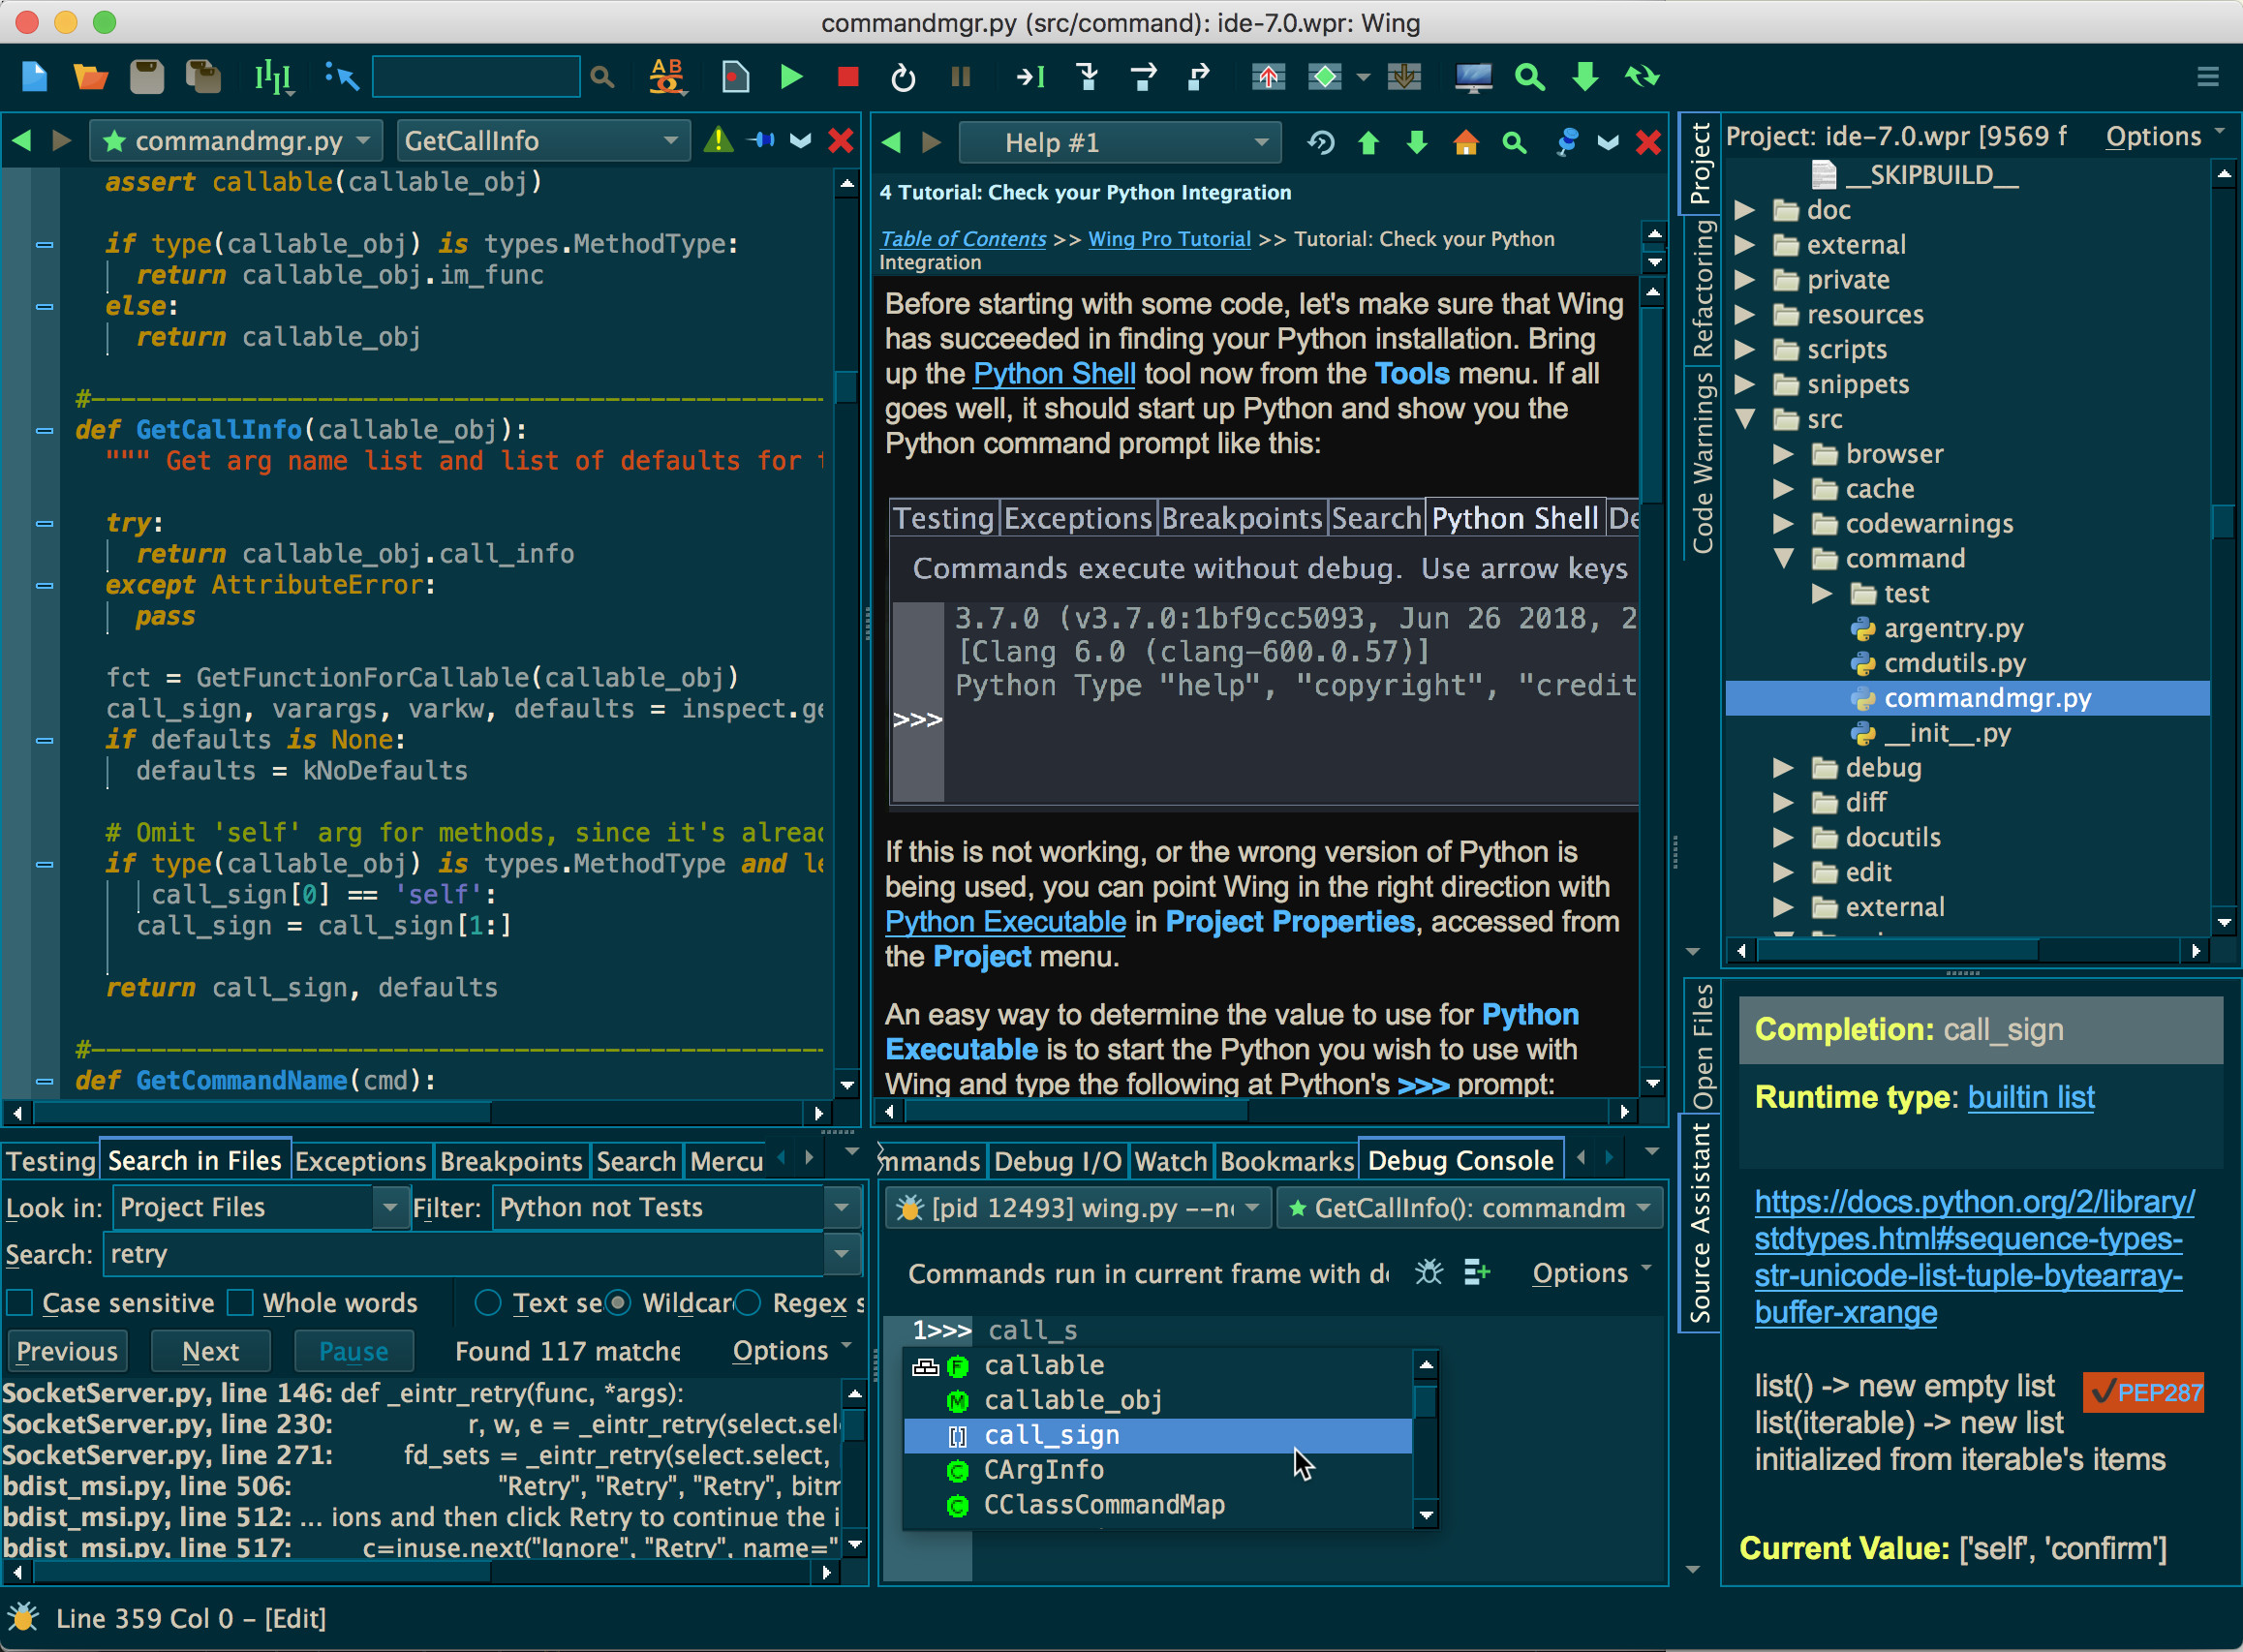Restart the debug session icon
The image size is (2243, 1652).
pyautogui.click(x=903, y=77)
